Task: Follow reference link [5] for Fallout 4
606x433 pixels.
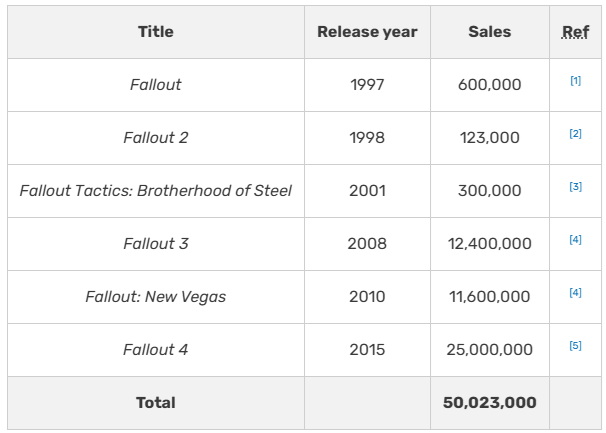Action: [575, 346]
